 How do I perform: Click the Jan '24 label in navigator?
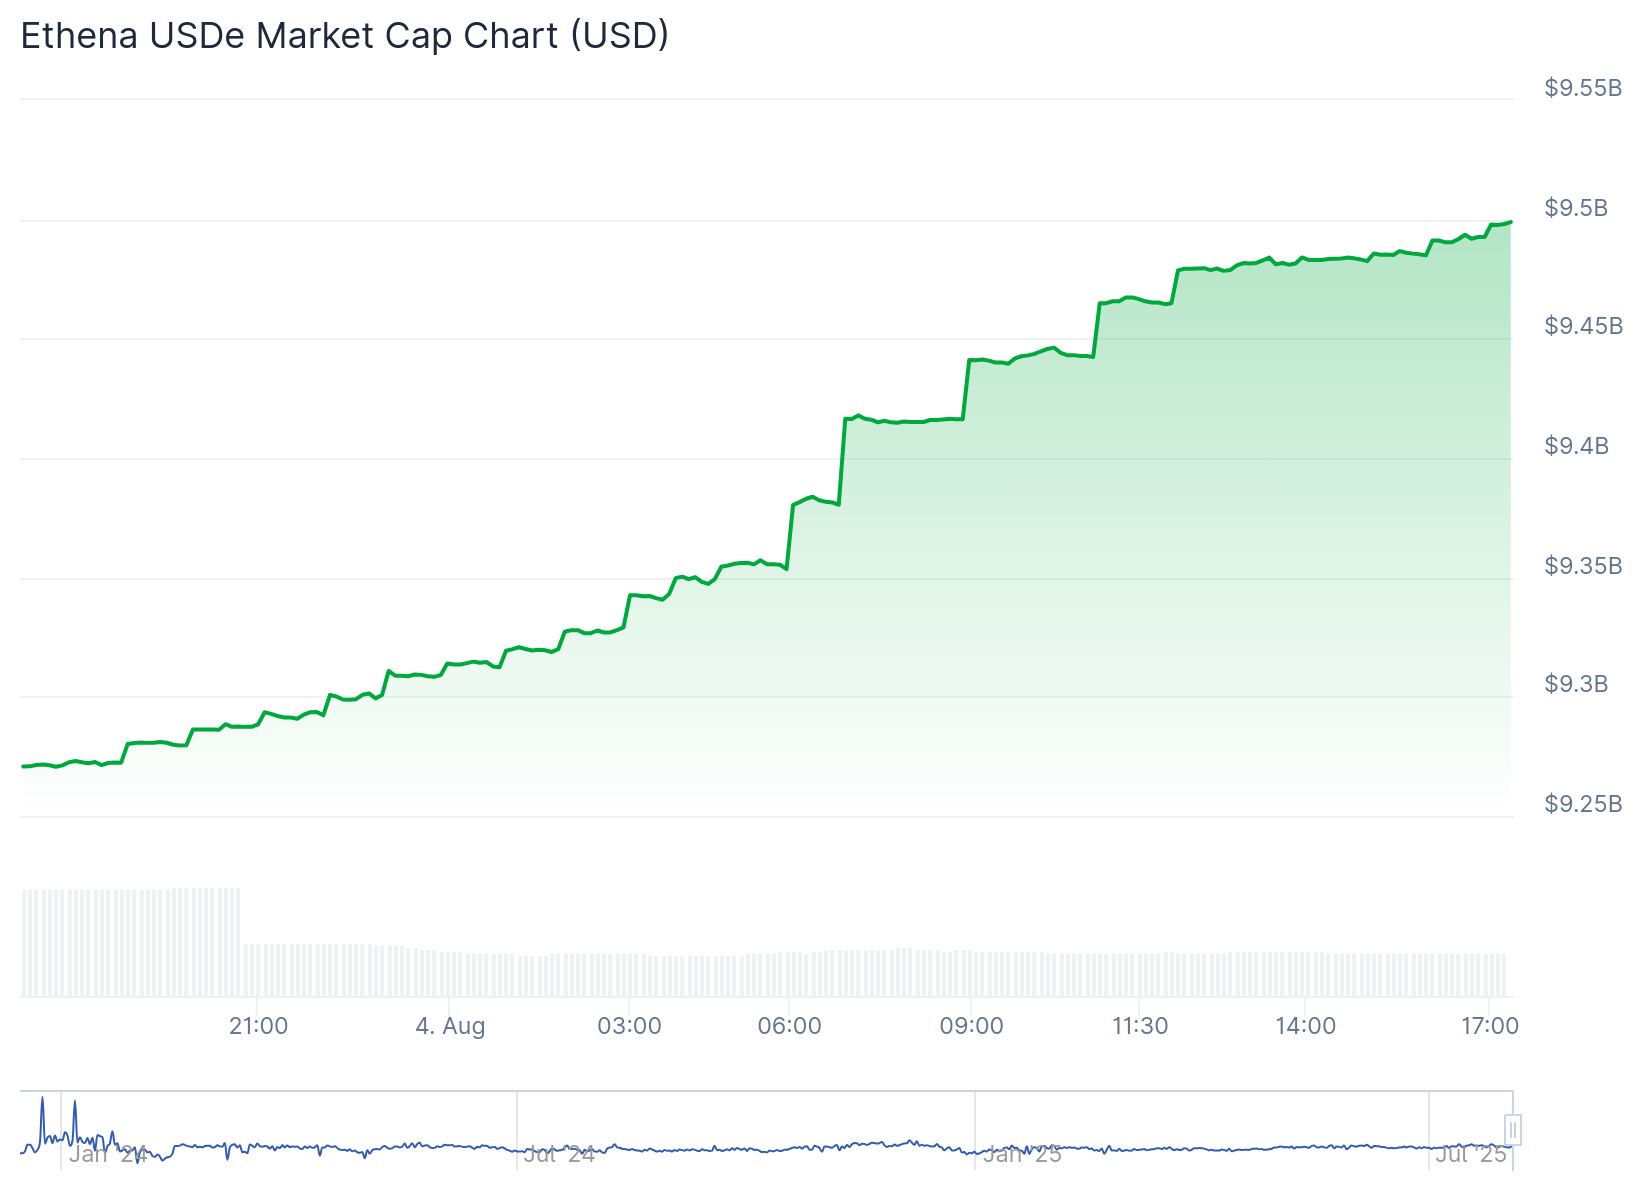[108, 1154]
